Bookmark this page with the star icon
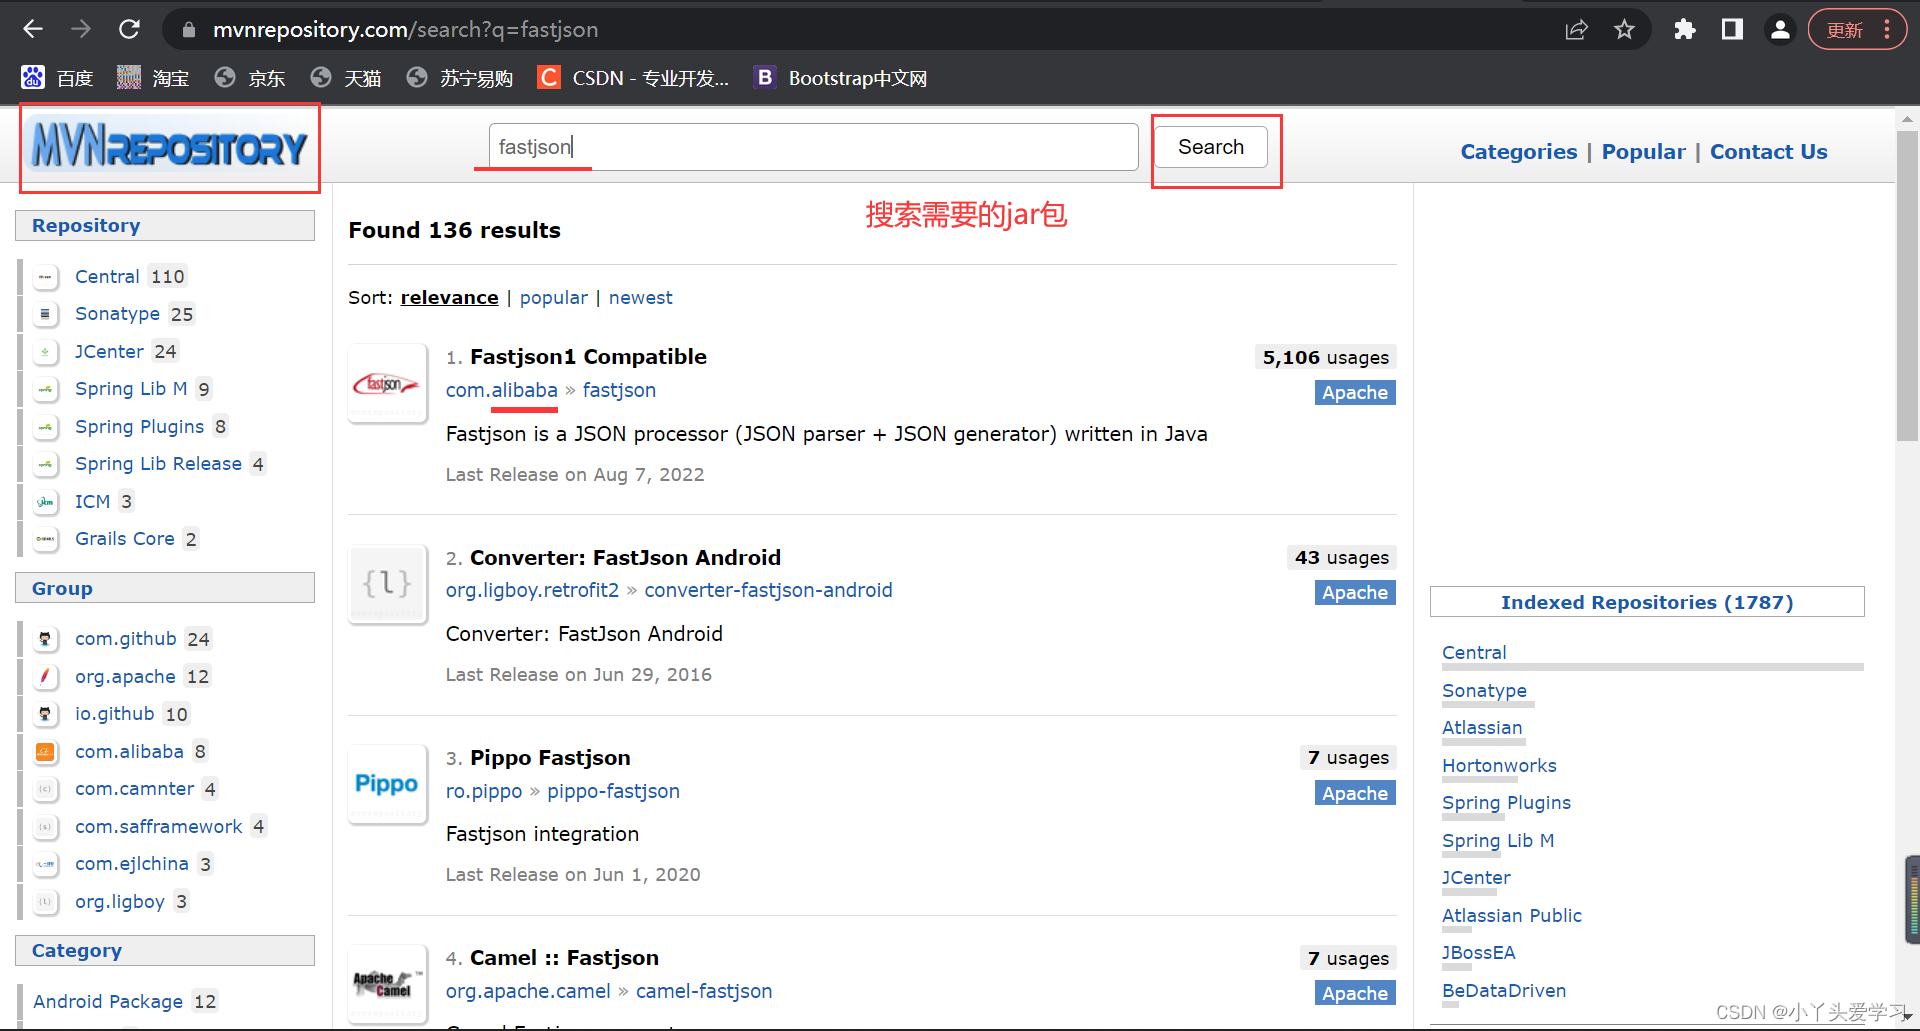The image size is (1920, 1031). 1624,29
